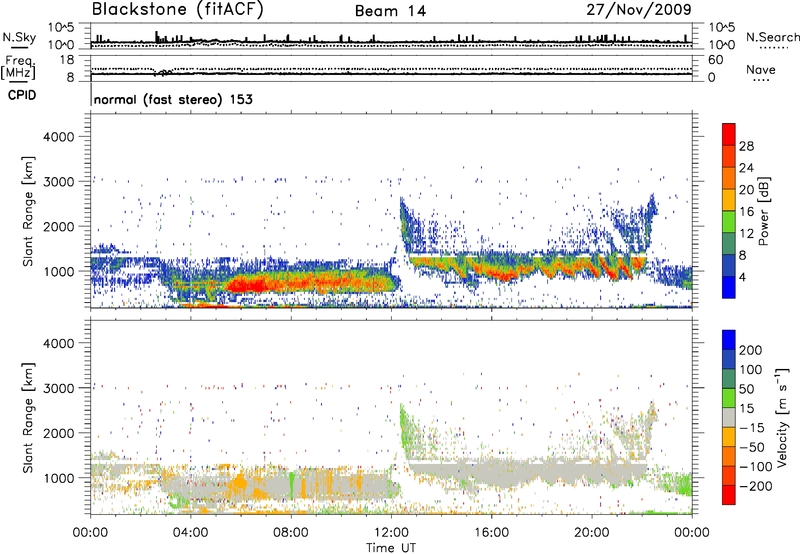Click the '-100' velocity colorbar tick label

point(756,467)
